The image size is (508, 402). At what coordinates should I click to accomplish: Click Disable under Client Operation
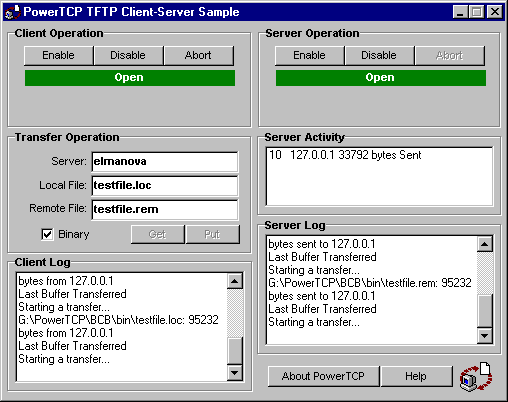pyautogui.click(x=128, y=55)
